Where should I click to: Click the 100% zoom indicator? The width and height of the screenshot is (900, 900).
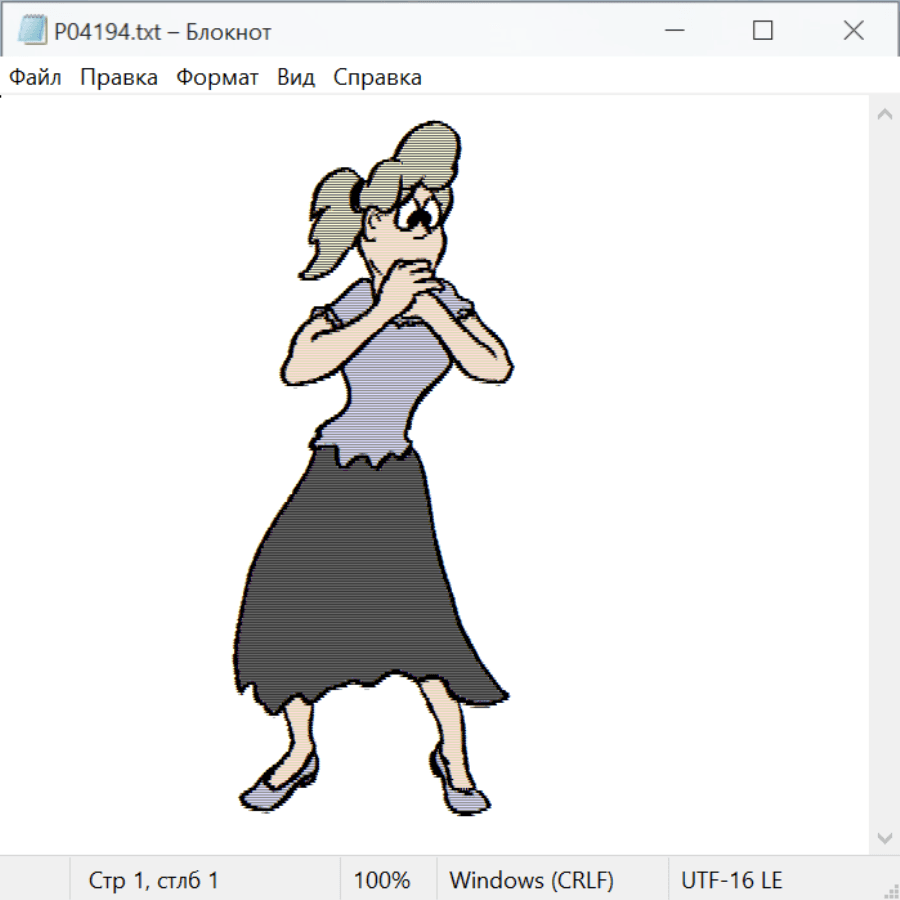382,880
